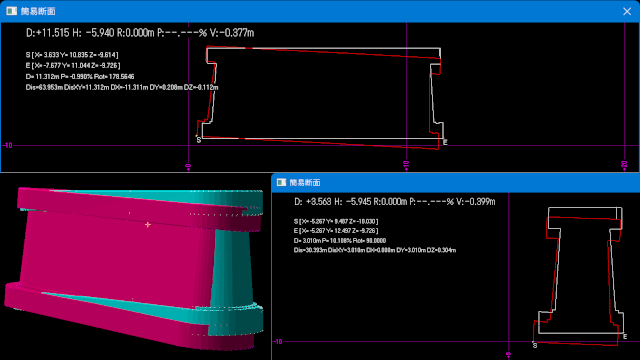
Task: Click the +10 distance axis label
Action: pyautogui.click(x=406, y=165)
